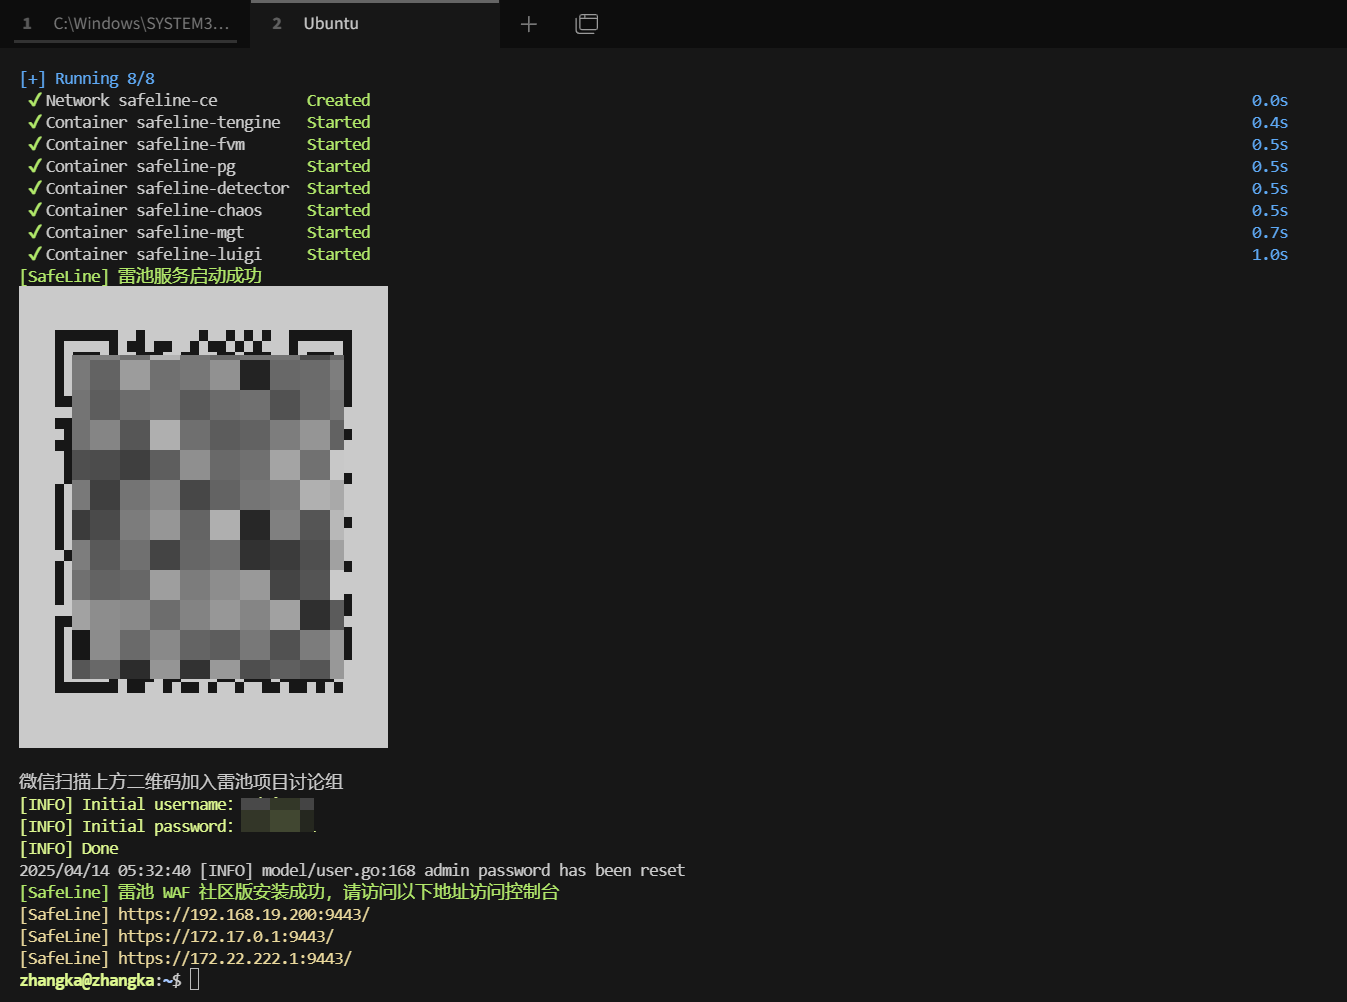Open https://192.168.19.200:9443/ link
Viewport: 1347px width, 1002px height.
tap(244, 914)
